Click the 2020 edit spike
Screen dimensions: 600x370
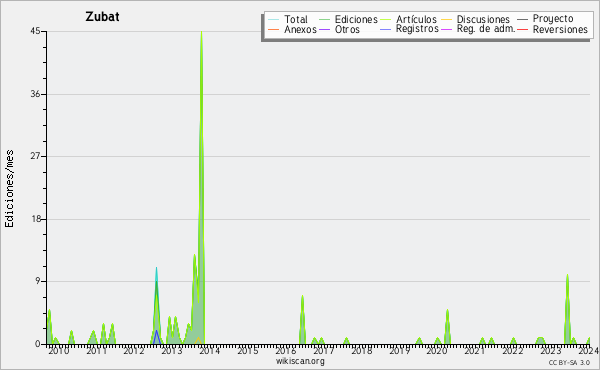[447, 327]
